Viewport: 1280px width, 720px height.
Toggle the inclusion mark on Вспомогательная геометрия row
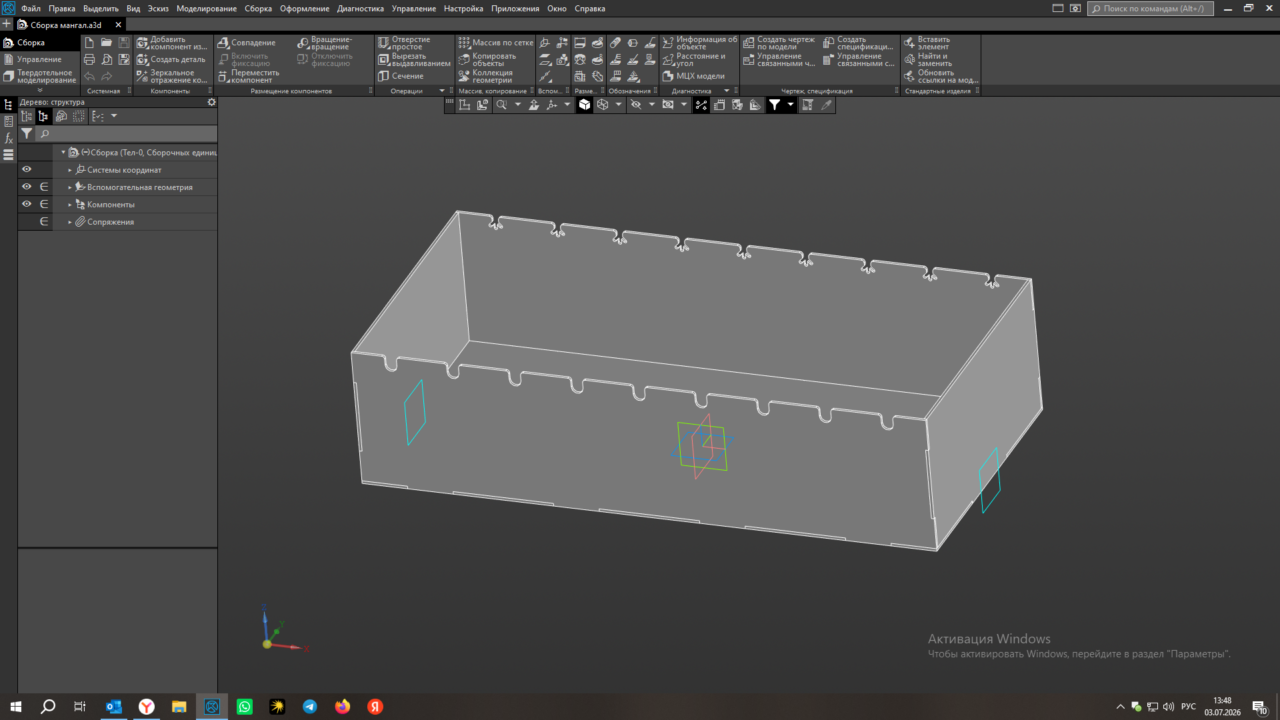44,187
